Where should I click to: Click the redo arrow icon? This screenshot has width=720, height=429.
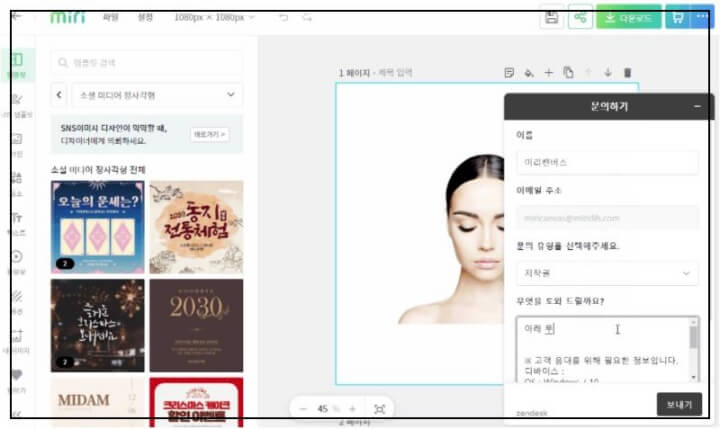point(307,17)
